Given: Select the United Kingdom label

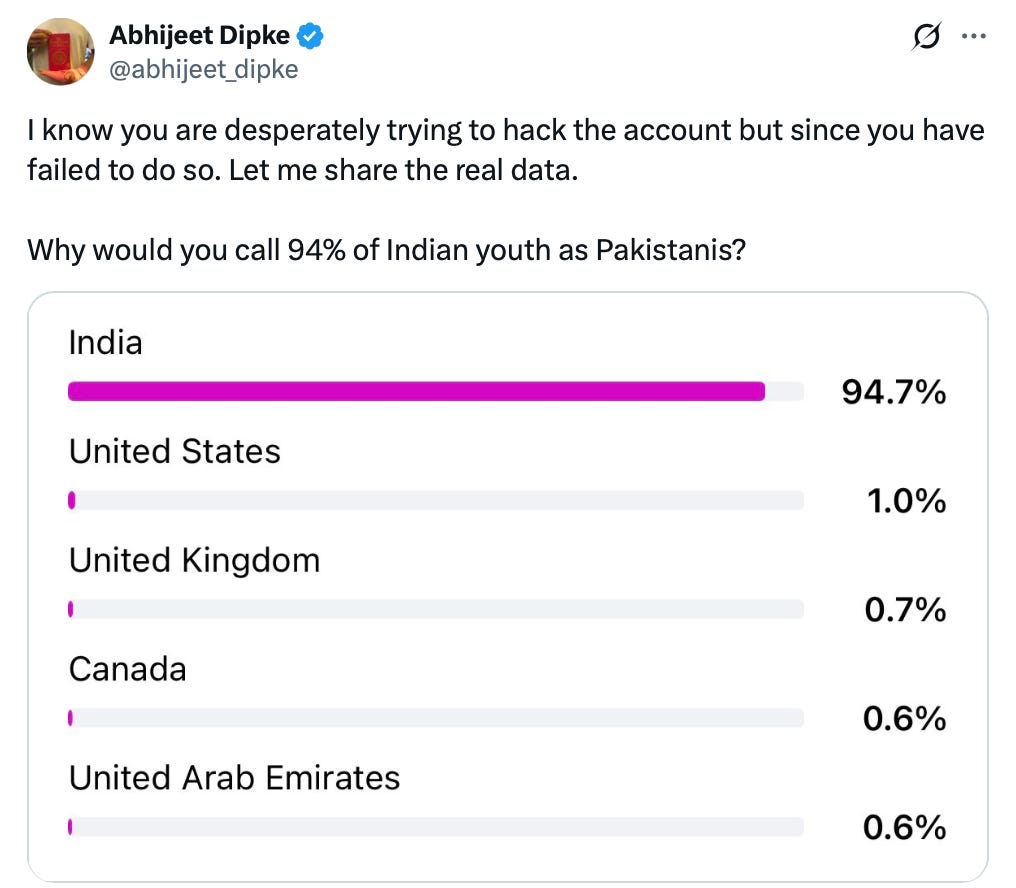Looking at the screenshot, I should click(x=194, y=561).
